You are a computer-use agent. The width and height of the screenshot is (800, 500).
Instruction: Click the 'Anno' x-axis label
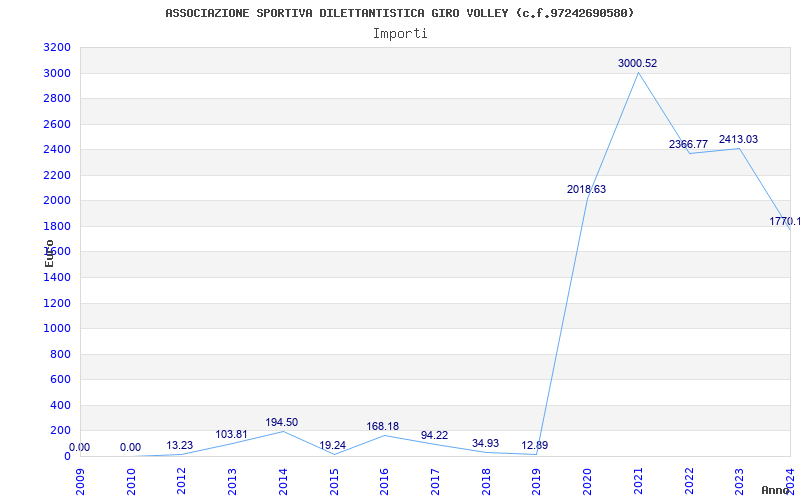775,490
